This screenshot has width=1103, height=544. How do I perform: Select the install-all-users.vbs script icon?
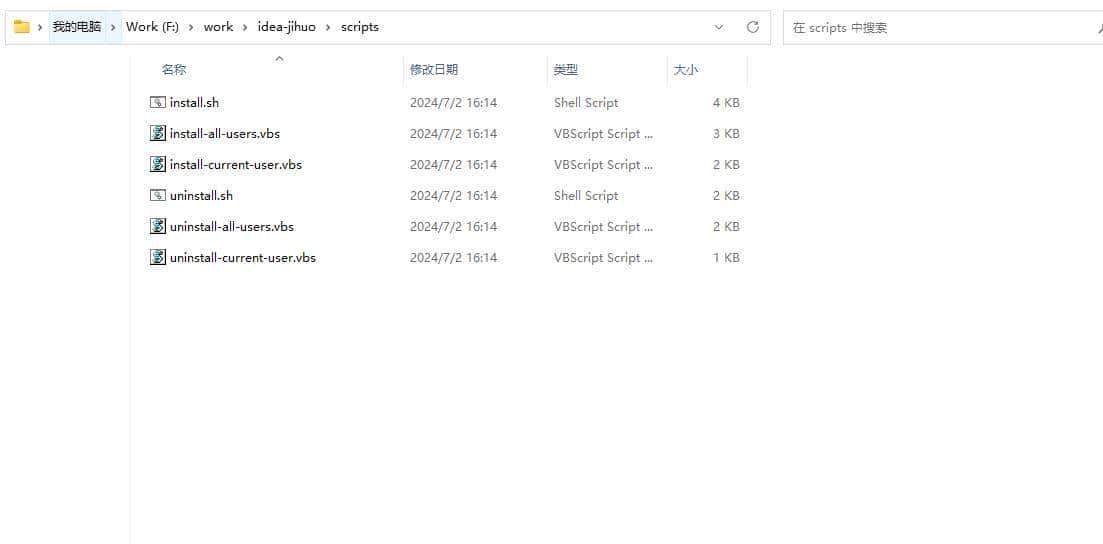(x=158, y=133)
